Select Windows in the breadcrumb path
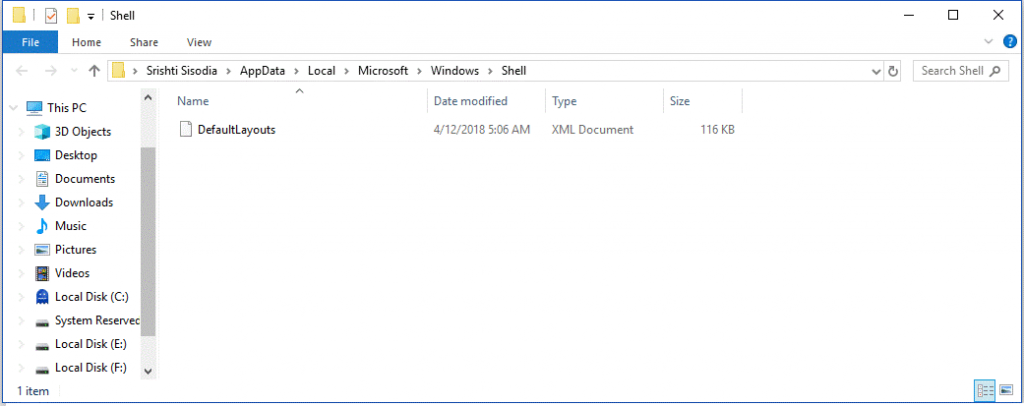The image size is (1024, 406). pos(455,71)
